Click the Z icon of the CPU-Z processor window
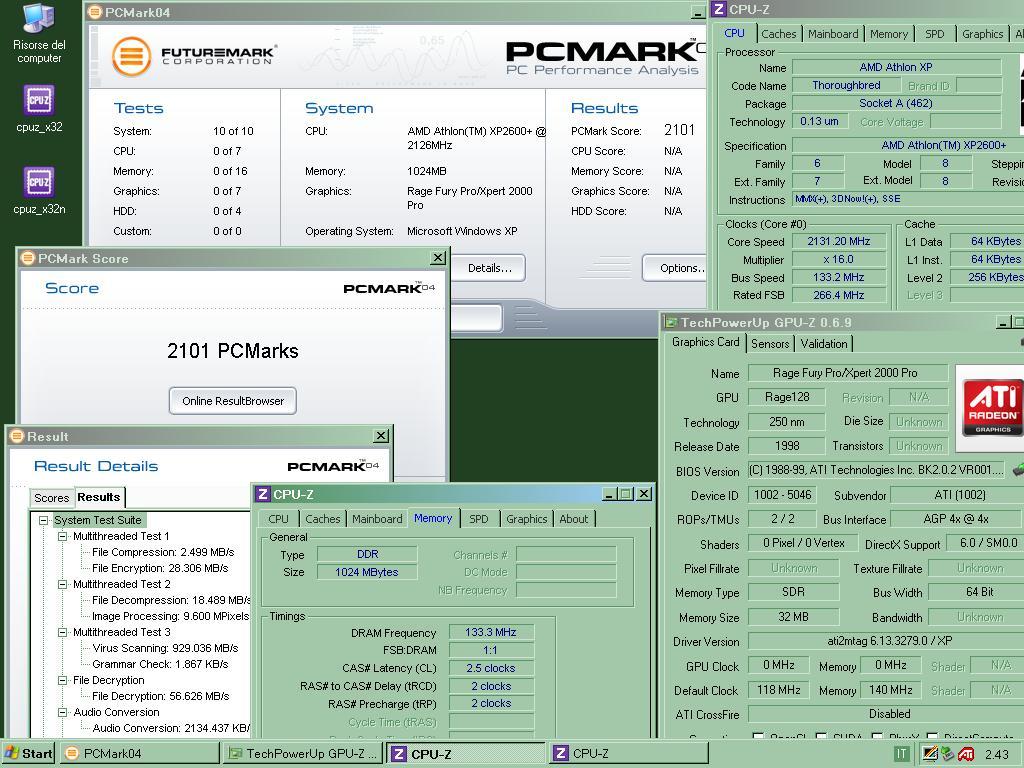This screenshot has width=1024, height=768. 719,9
